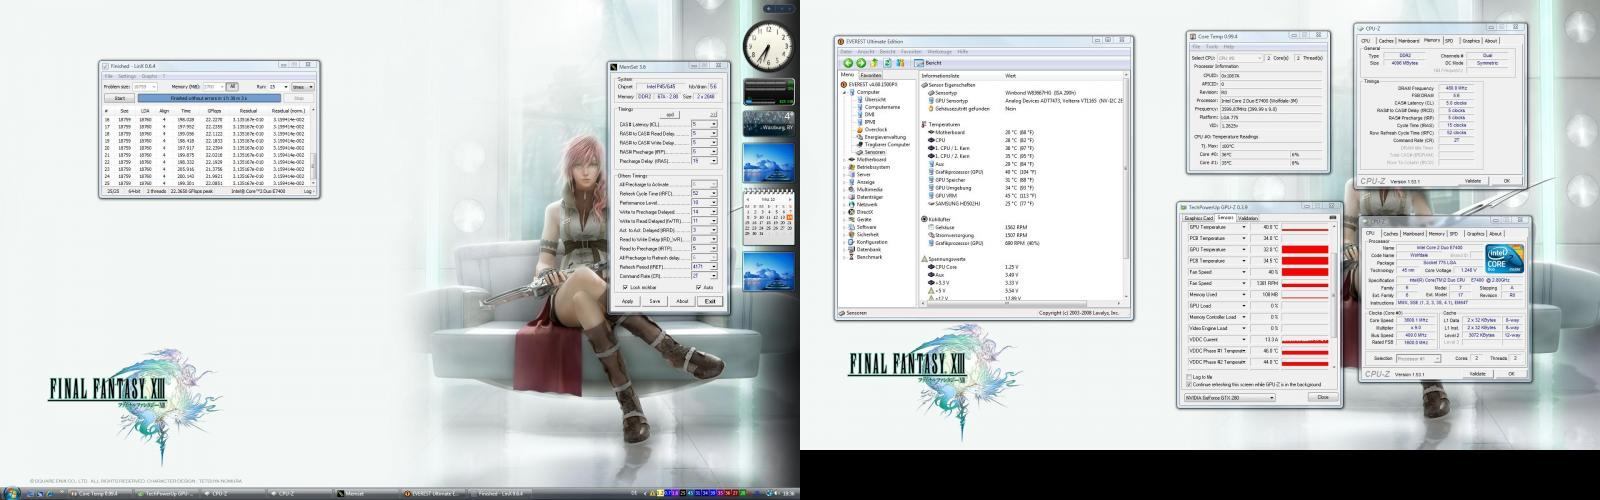This screenshot has height=500, width=1600.
Task: Open the times unit dropdown in LinX
Action: tap(302, 87)
